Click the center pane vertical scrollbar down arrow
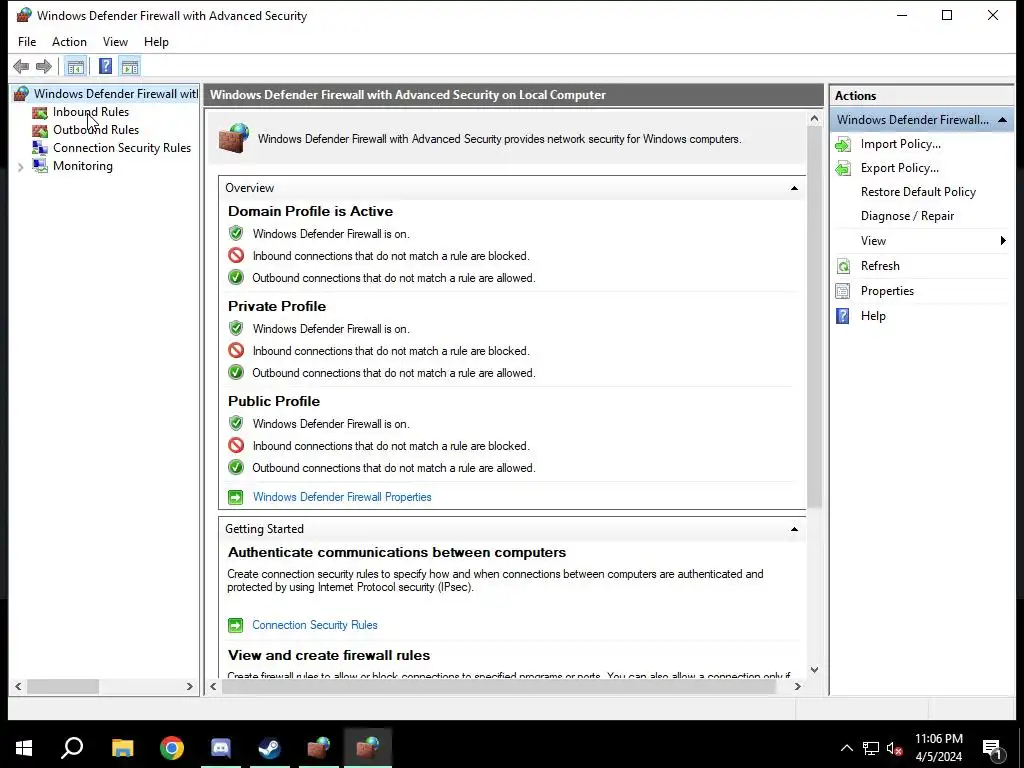This screenshot has width=1024, height=768. point(814,669)
